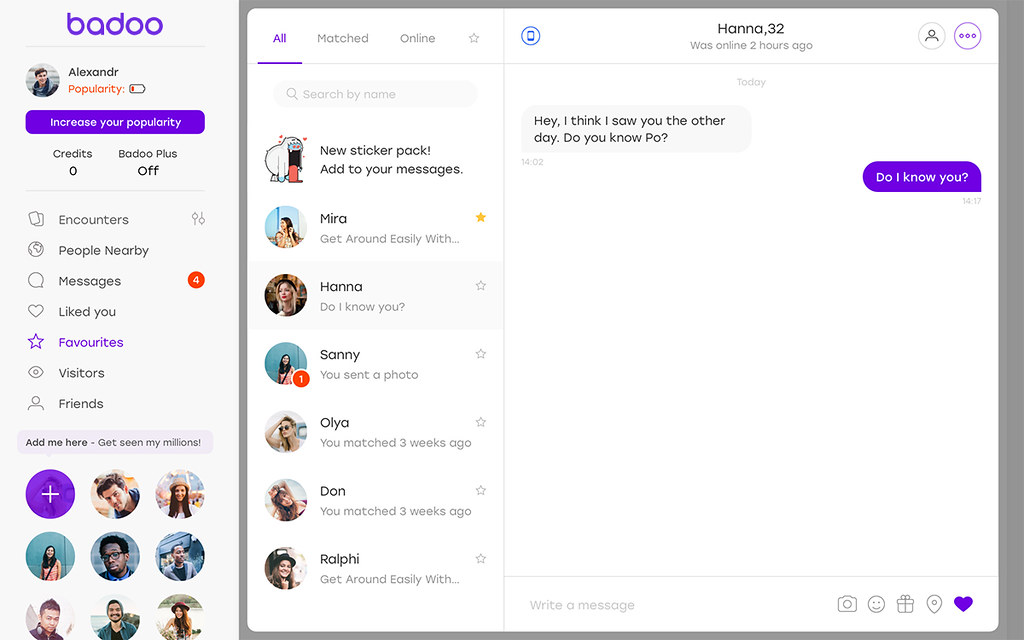Open the Friends person icon

pyautogui.click(x=36, y=403)
